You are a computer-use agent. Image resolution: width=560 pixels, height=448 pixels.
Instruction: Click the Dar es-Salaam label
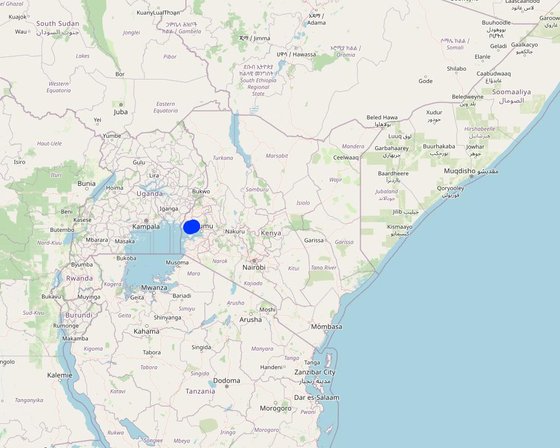[x=316, y=397]
